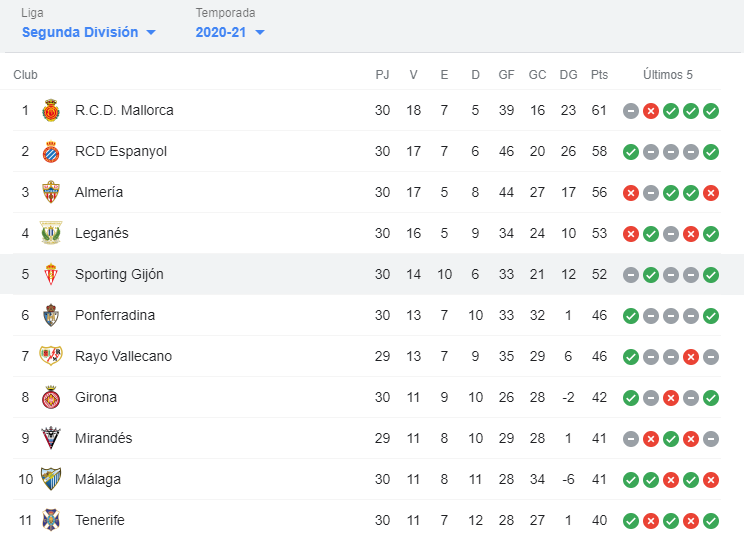Click the Últimos 5 column header
This screenshot has height=536, width=744.
coord(668,75)
